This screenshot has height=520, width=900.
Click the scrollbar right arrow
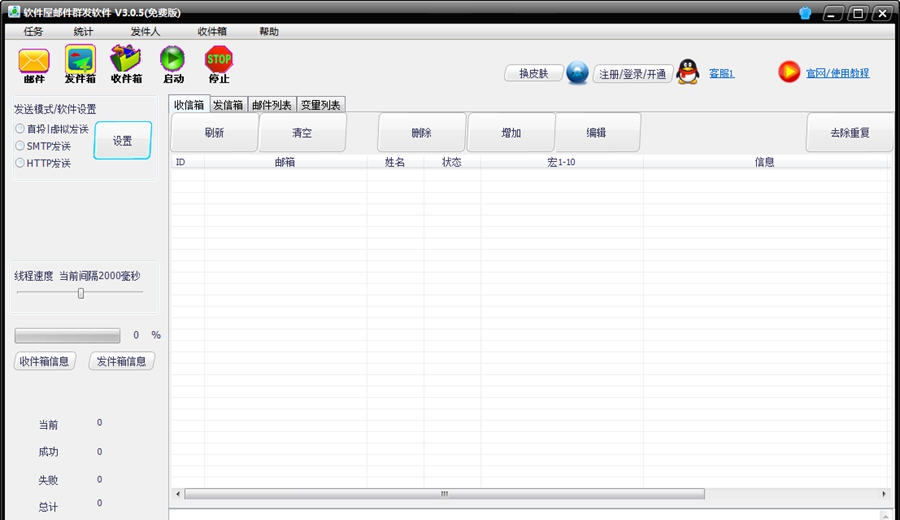(883, 494)
